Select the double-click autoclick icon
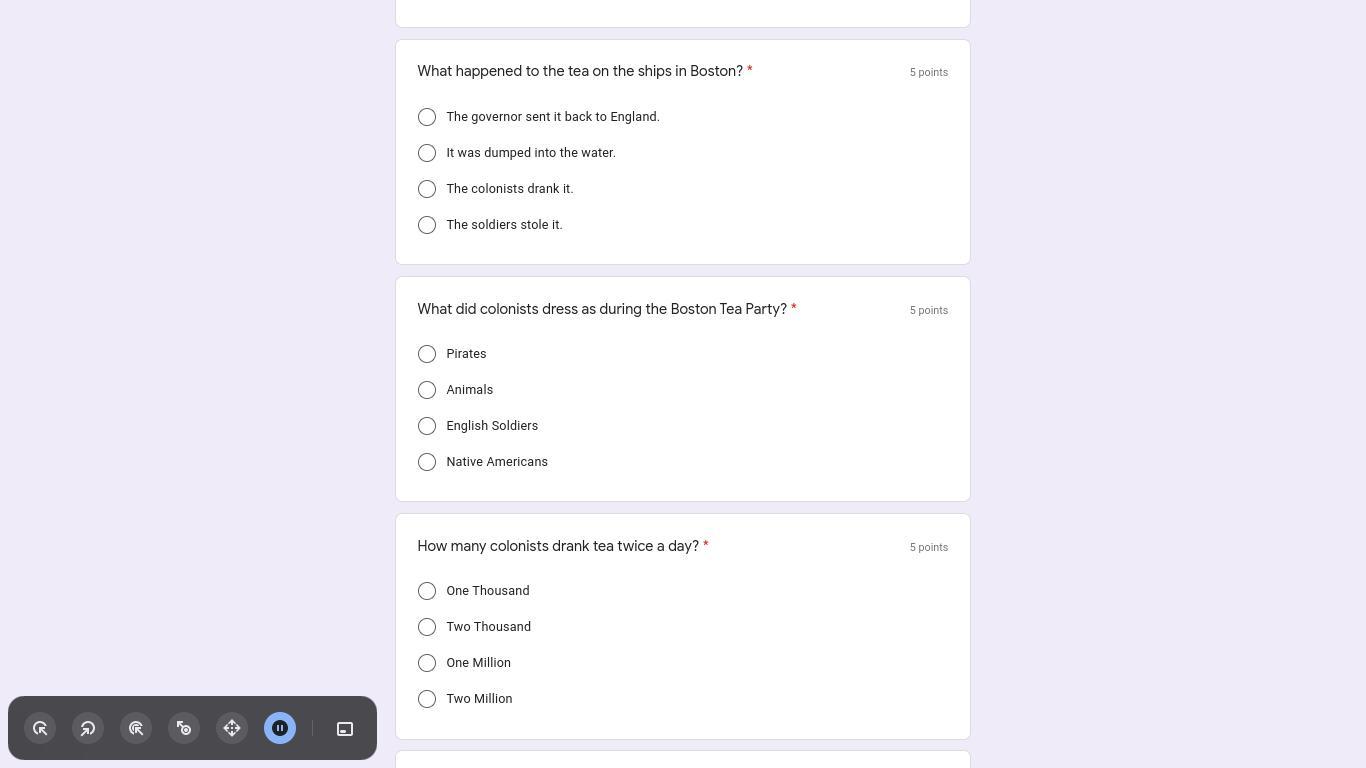Screen dimensions: 1366x768 click(x=136, y=728)
